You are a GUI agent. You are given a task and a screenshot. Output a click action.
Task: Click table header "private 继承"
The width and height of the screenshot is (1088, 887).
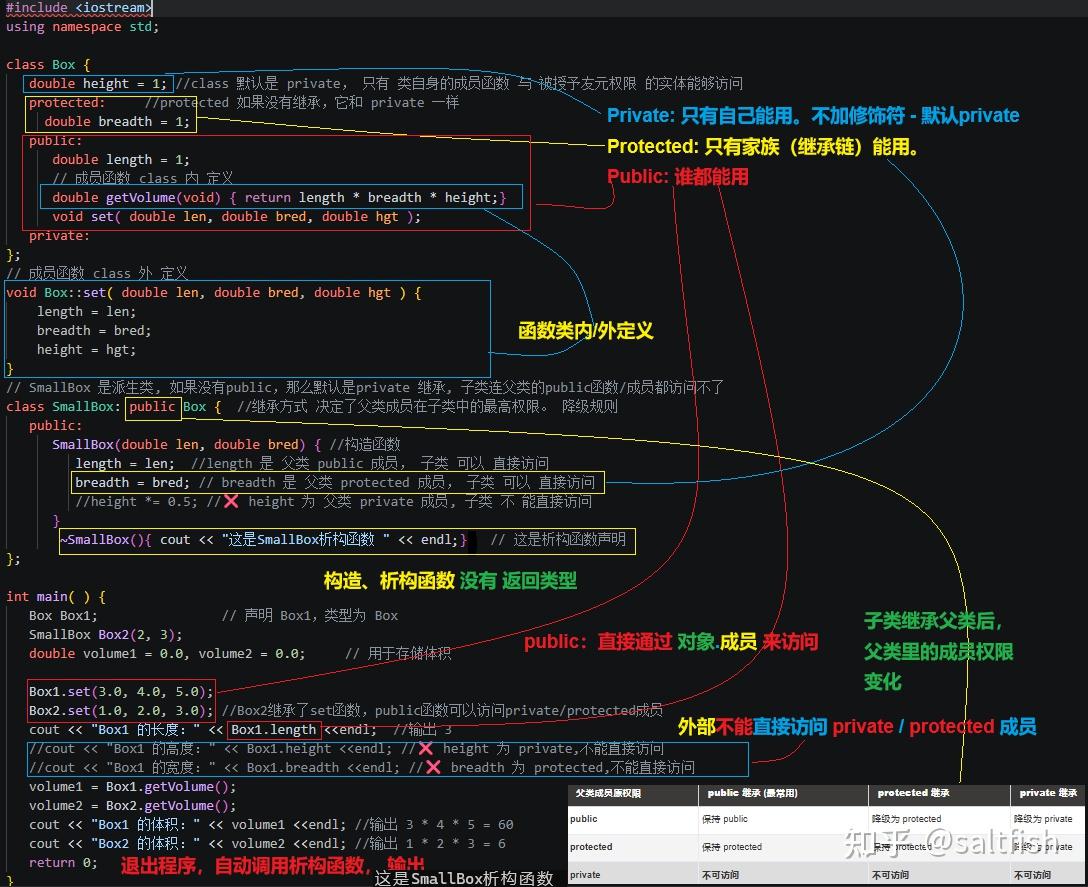(1048, 793)
